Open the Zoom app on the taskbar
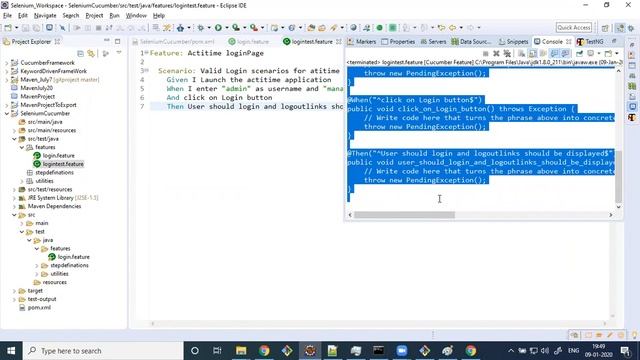This screenshot has width=640, height=360. tap(402, 351)
